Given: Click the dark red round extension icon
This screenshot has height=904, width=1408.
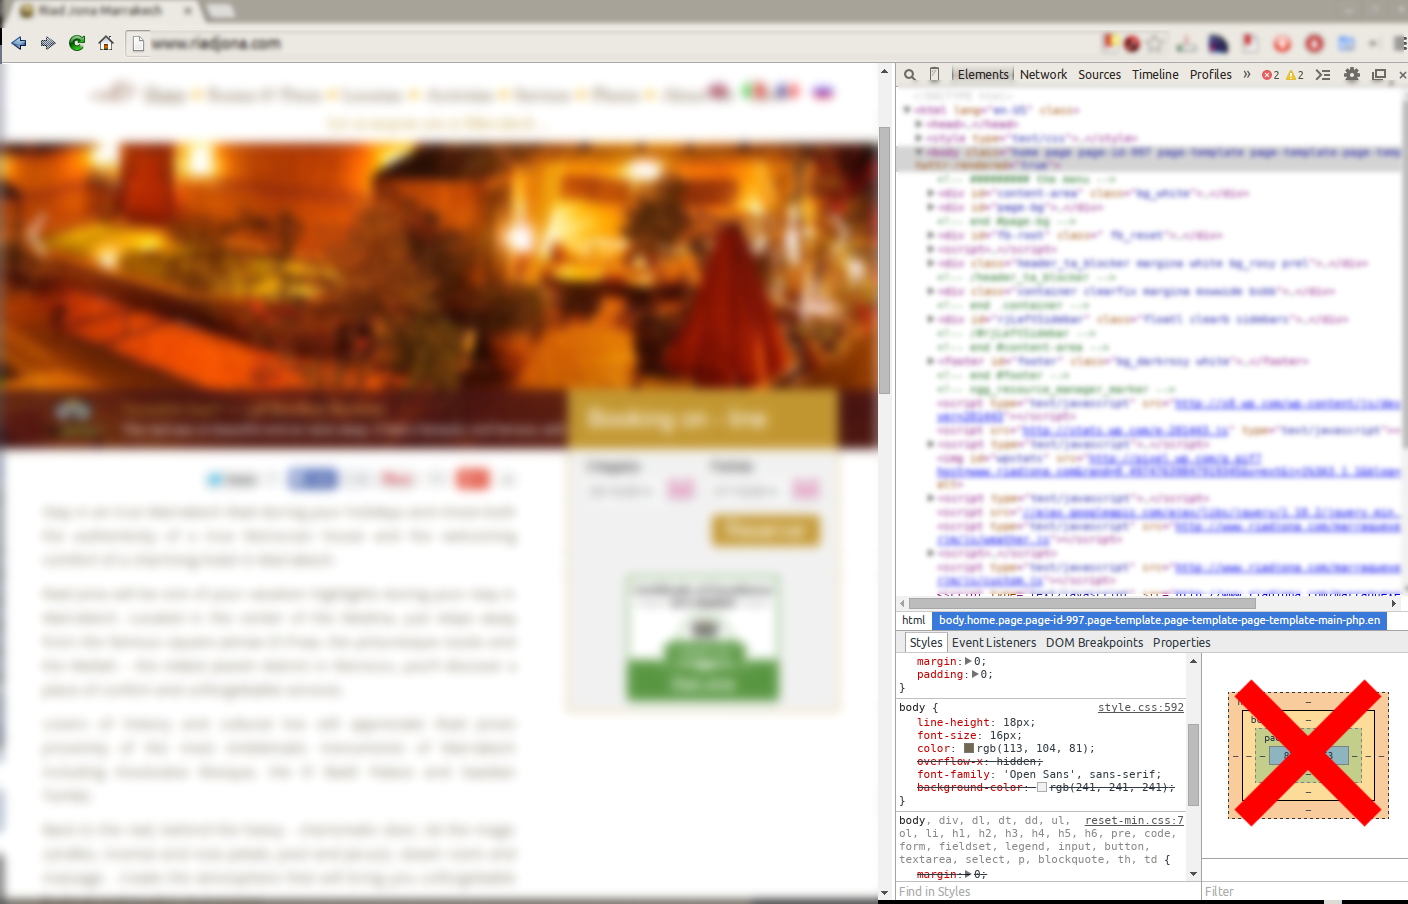Looking at the screenshot, I should [1132, 43].
